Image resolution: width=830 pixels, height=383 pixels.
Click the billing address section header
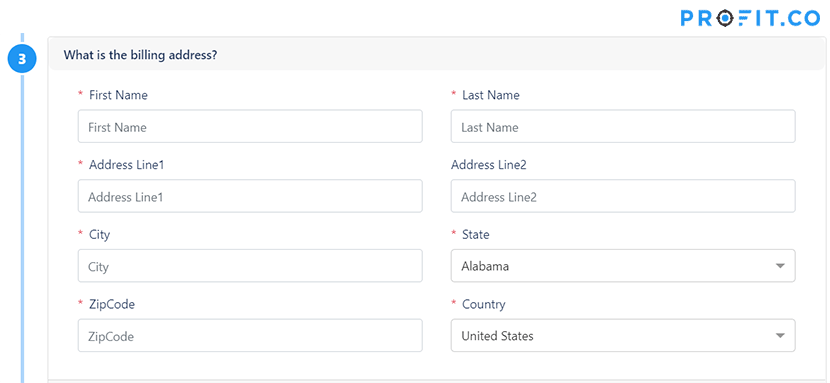(x=436, y=54)
